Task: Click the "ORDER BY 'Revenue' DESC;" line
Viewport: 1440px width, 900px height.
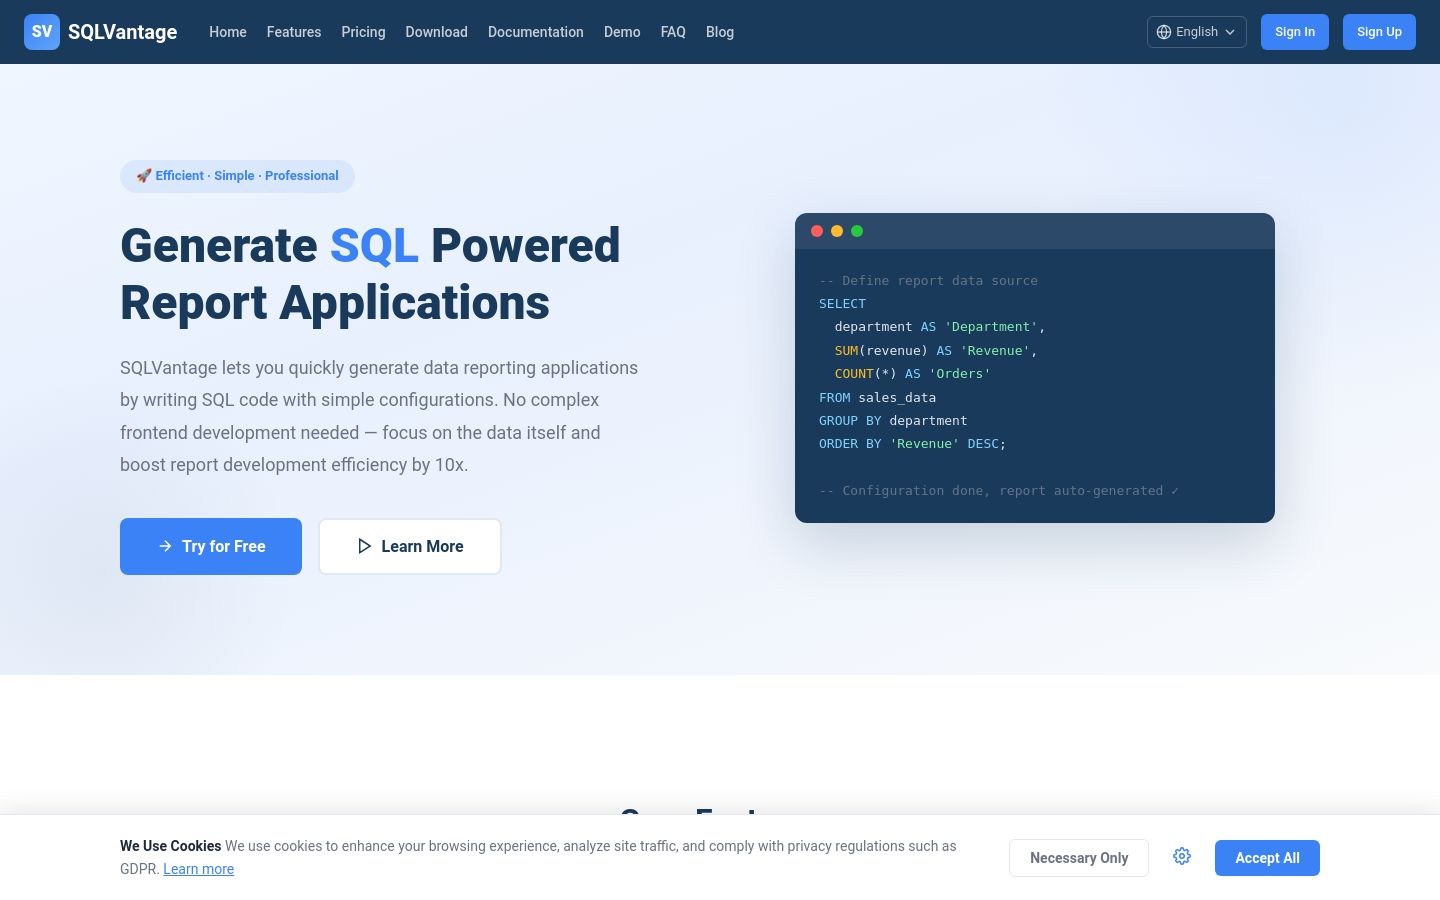Action: (x=912, y=444)
